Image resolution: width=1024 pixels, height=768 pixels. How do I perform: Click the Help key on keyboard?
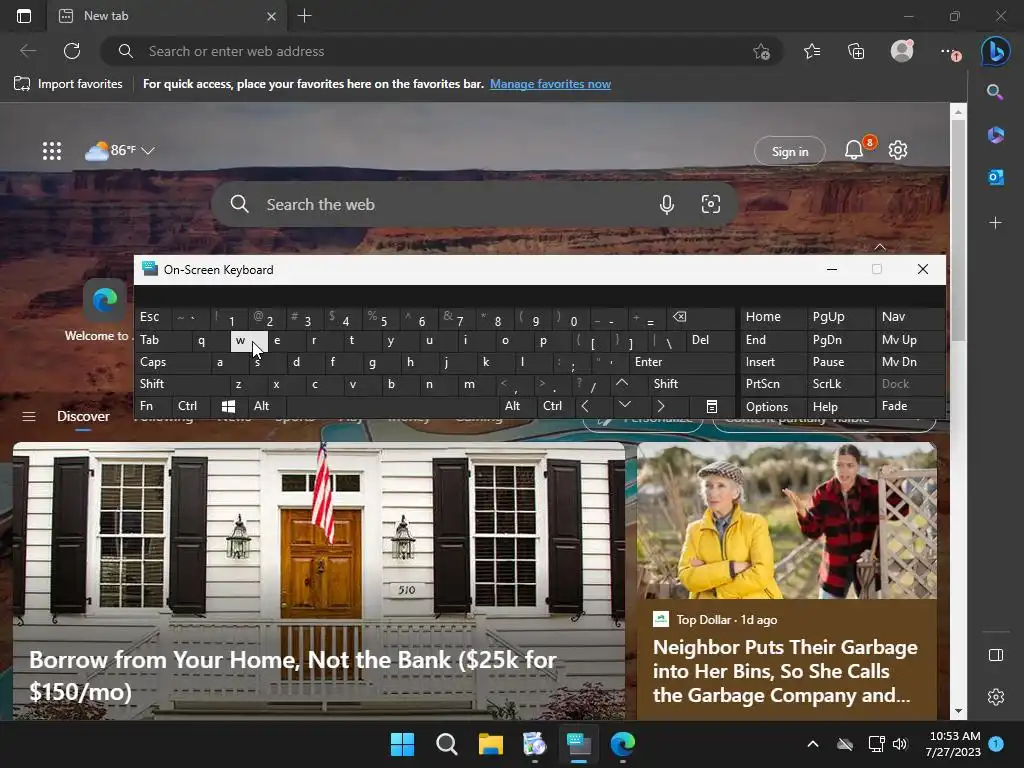840,406
